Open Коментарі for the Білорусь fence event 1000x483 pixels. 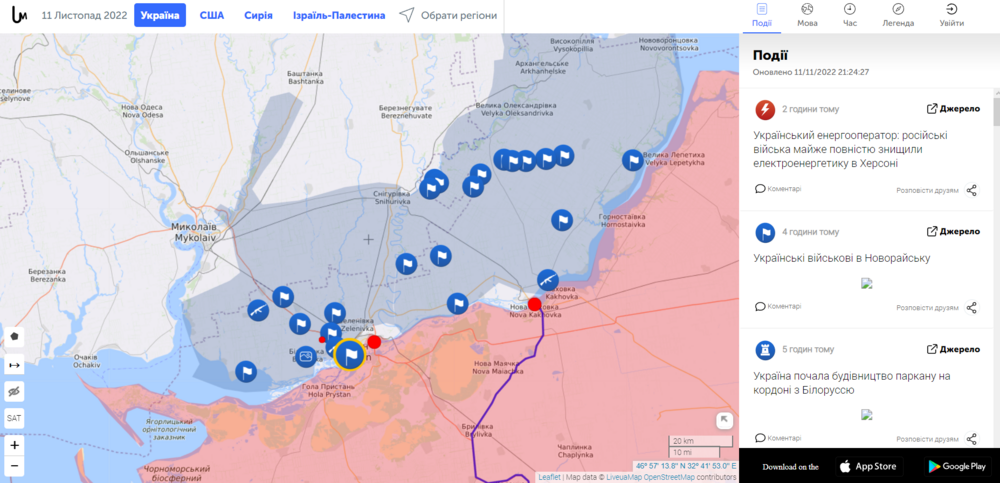(778, 438)
